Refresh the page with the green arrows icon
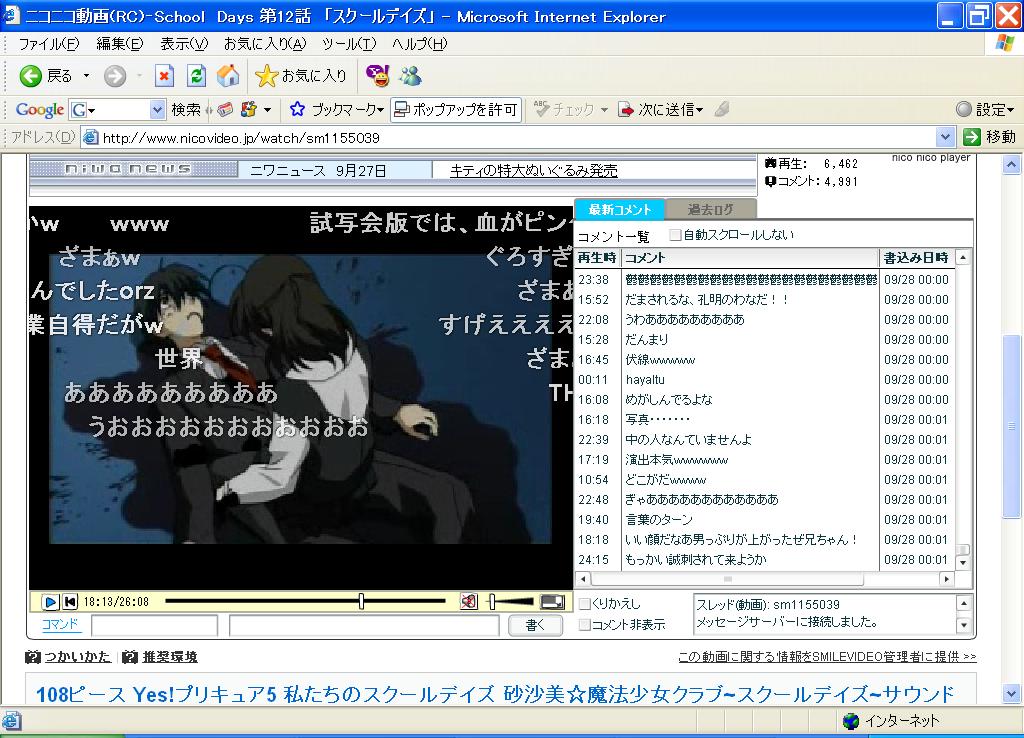 coord(196,76)
